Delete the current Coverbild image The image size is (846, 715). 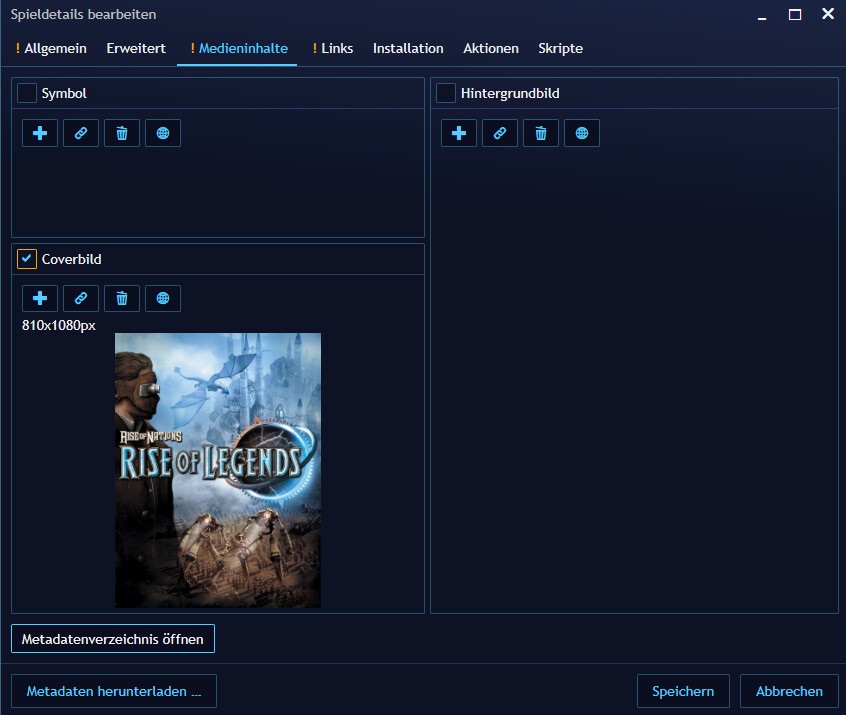pyautogui.click(x=122, y=298)
